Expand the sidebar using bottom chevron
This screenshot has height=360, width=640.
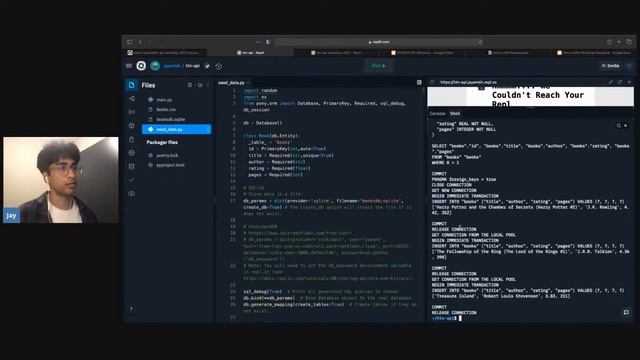point(131,309)
